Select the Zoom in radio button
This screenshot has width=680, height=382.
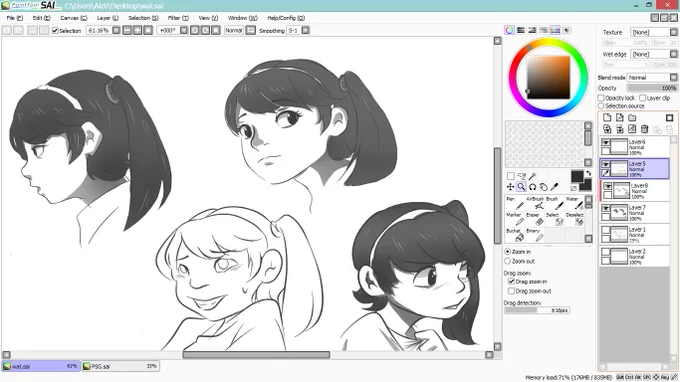[507, 251]
